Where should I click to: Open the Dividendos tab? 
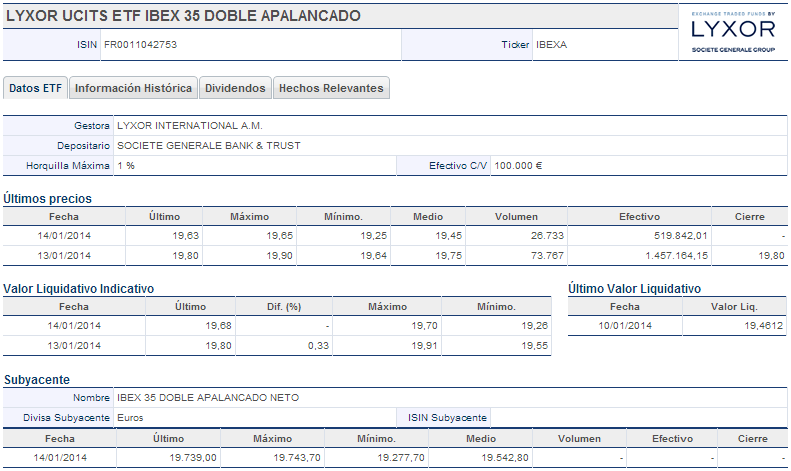(235, 88)
